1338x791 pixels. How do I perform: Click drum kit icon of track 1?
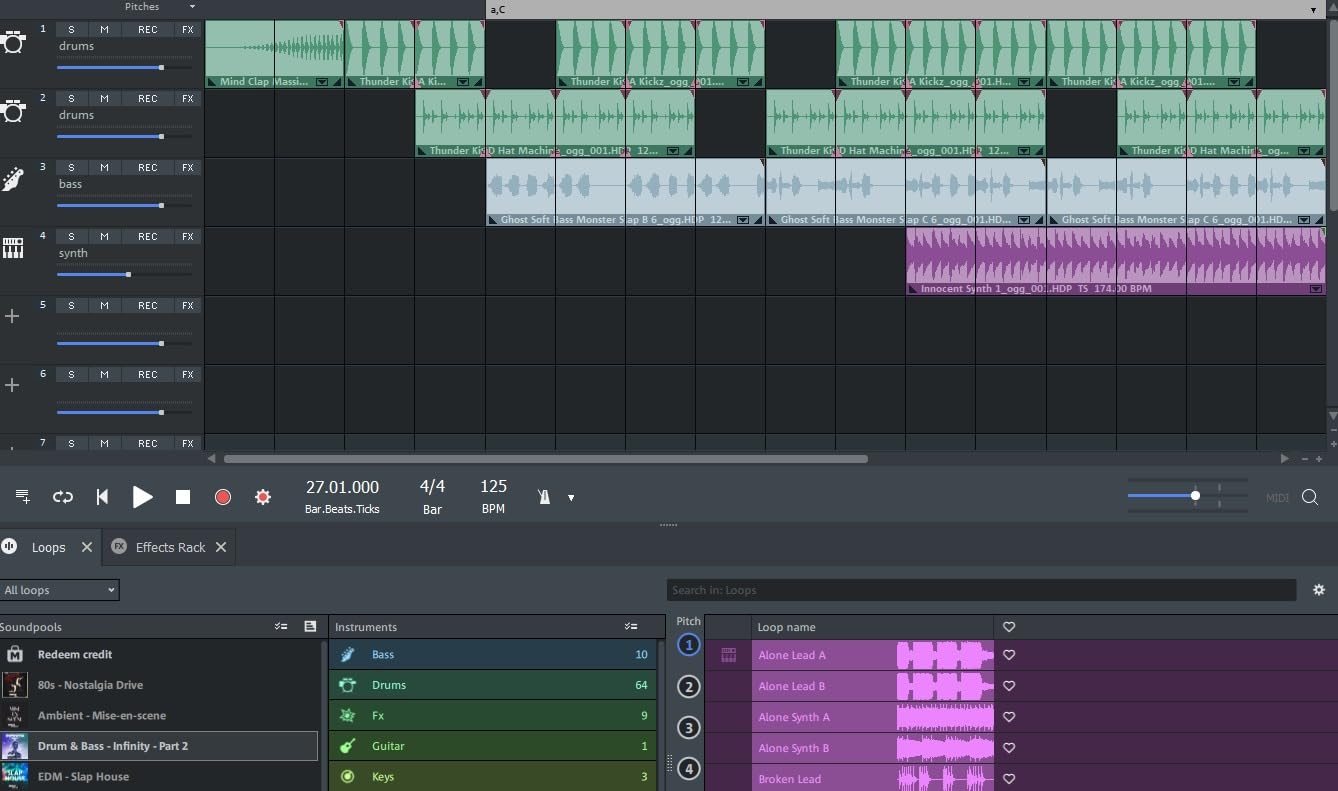(x=13, y=43)
